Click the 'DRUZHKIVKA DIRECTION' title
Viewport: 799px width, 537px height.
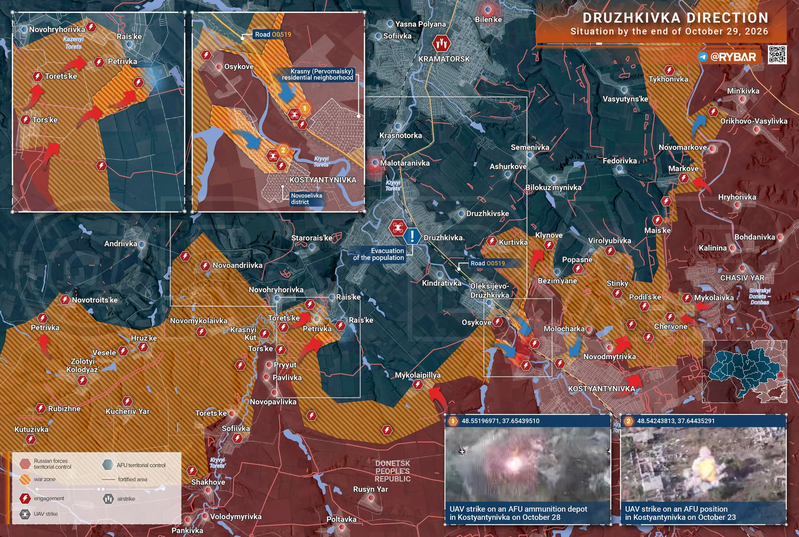coord(675,18)
